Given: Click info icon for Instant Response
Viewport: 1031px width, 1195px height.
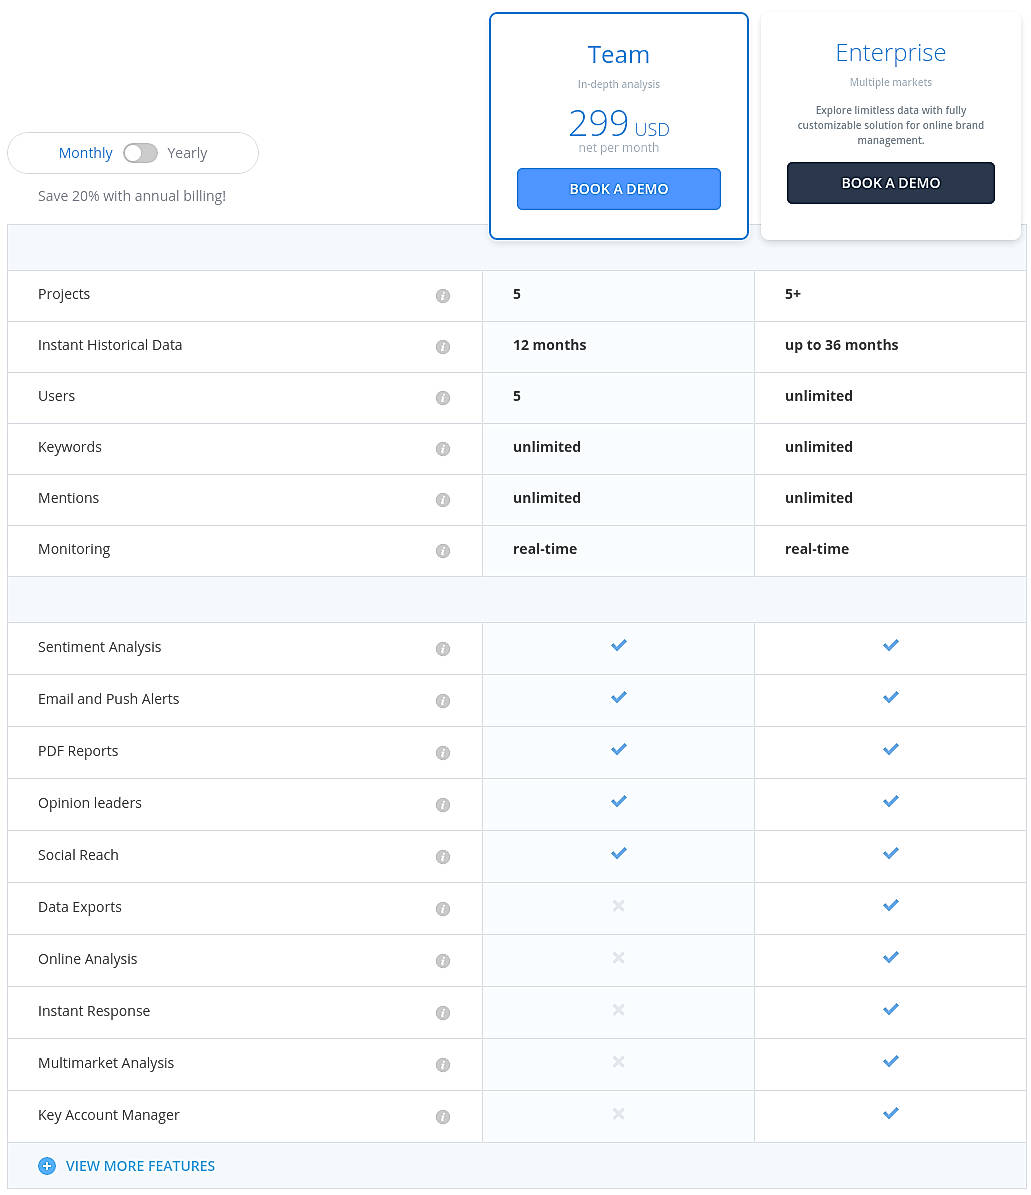Looking at the screenshot, I should pyautogui.click(x=443, y=1013).
